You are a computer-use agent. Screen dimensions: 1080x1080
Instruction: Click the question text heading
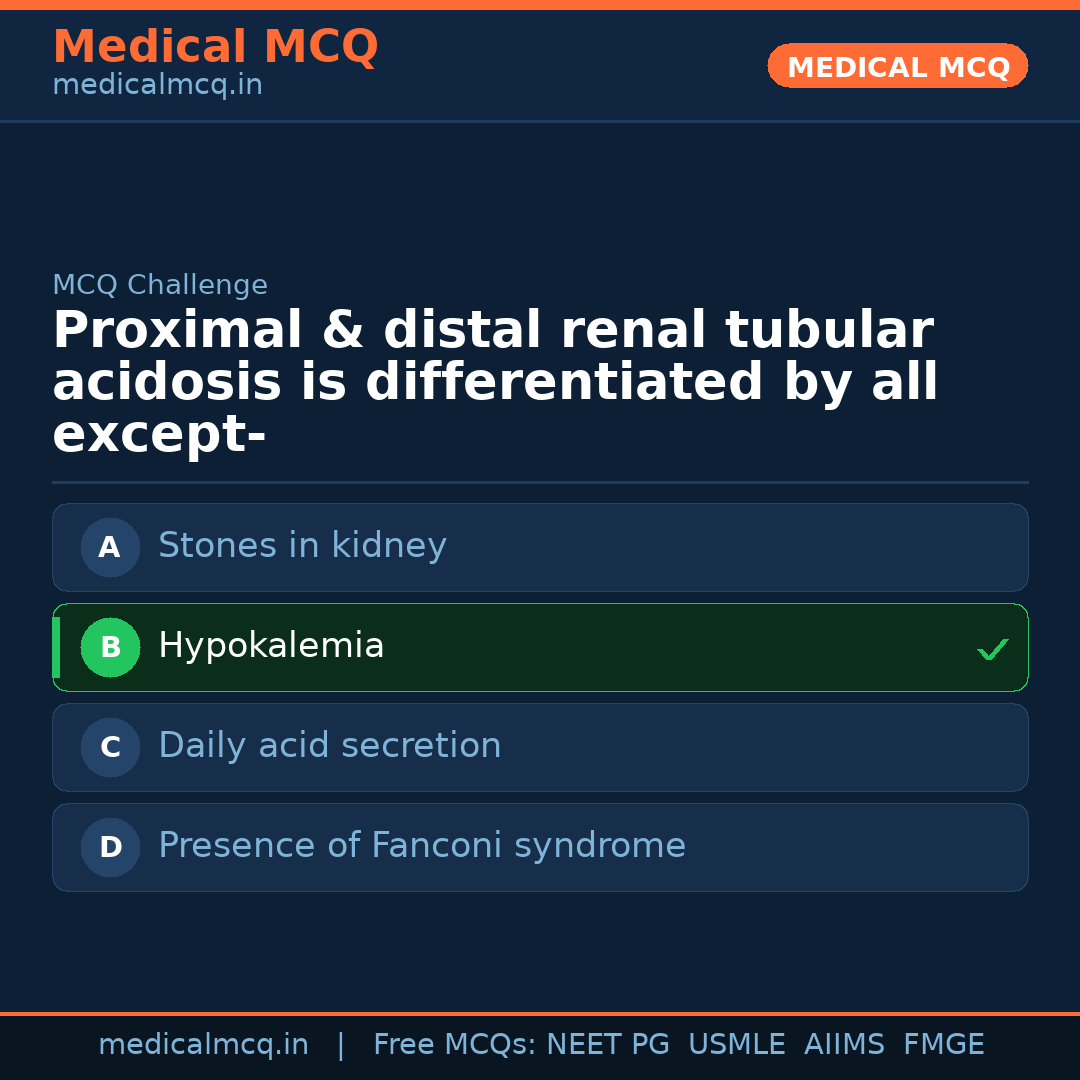[495, 383]
